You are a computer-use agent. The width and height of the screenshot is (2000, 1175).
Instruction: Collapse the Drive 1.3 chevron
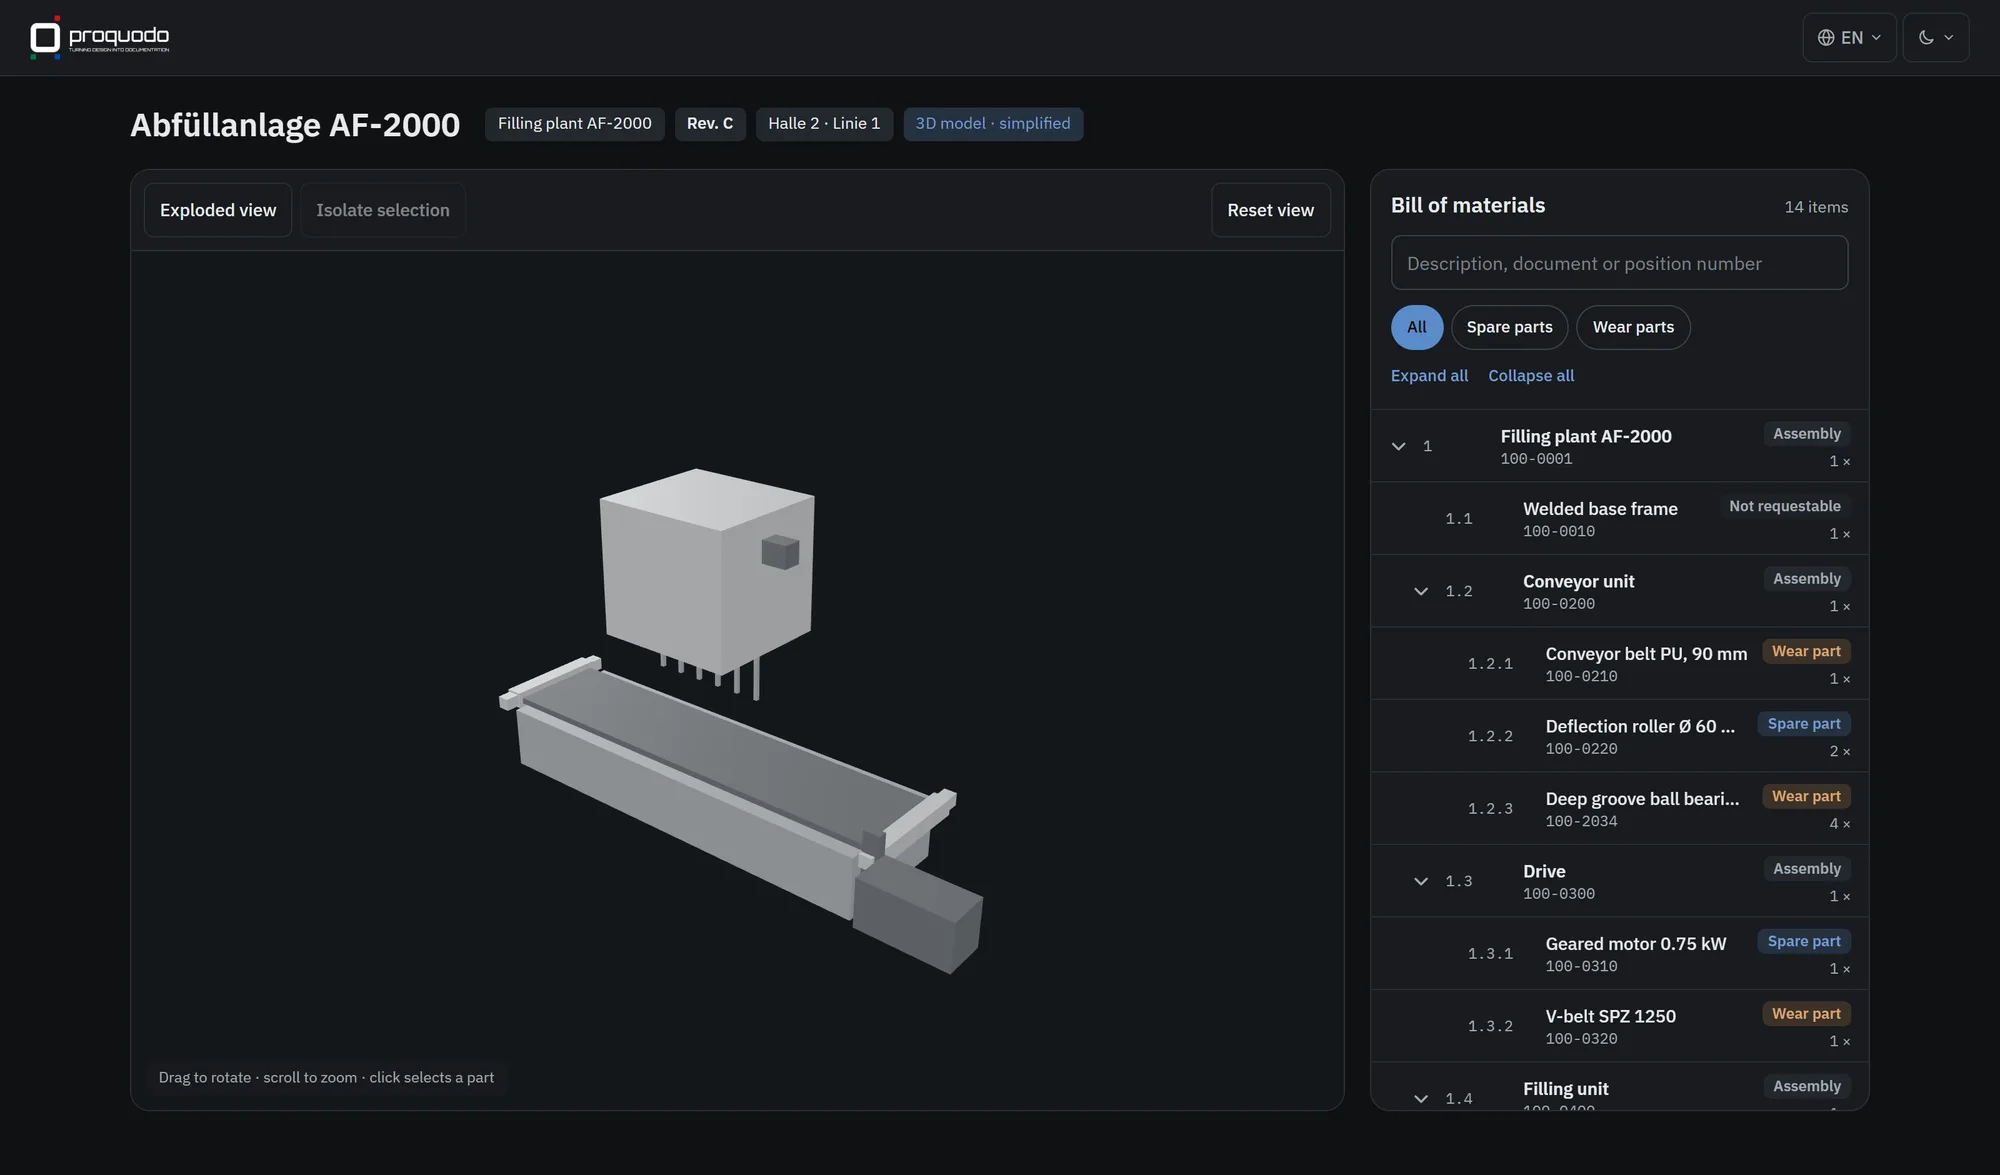(x=1420, y=881)
